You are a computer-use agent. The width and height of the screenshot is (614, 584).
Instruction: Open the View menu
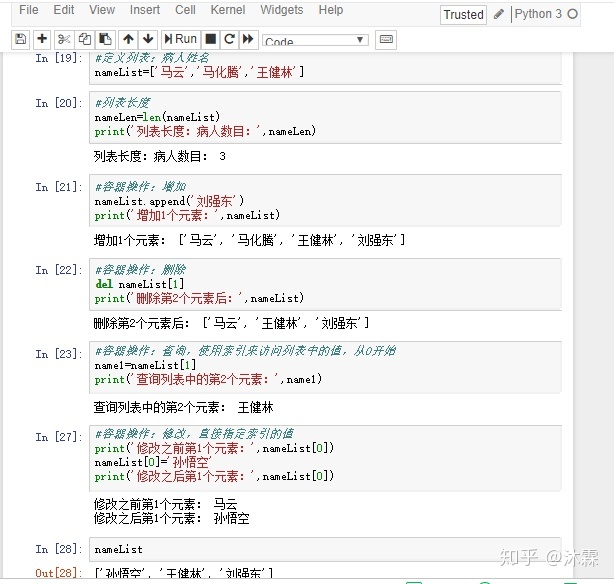[102, 10]
